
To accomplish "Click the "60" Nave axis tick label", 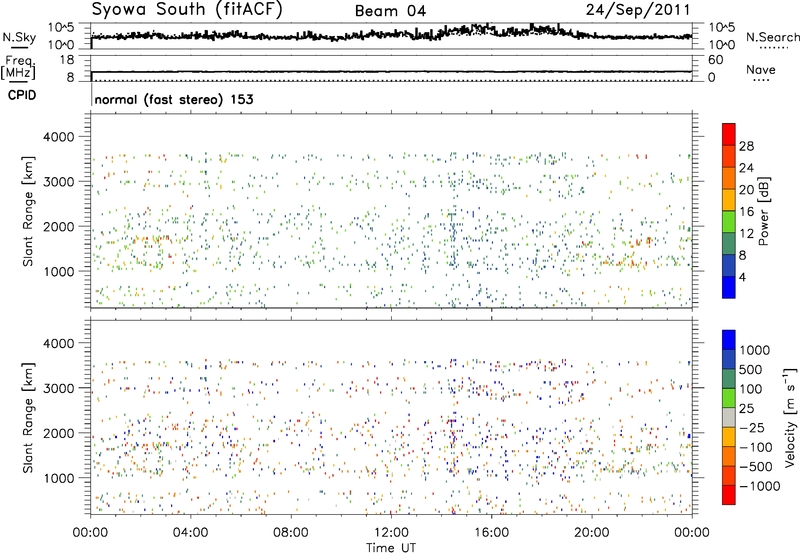I will 715,60.
